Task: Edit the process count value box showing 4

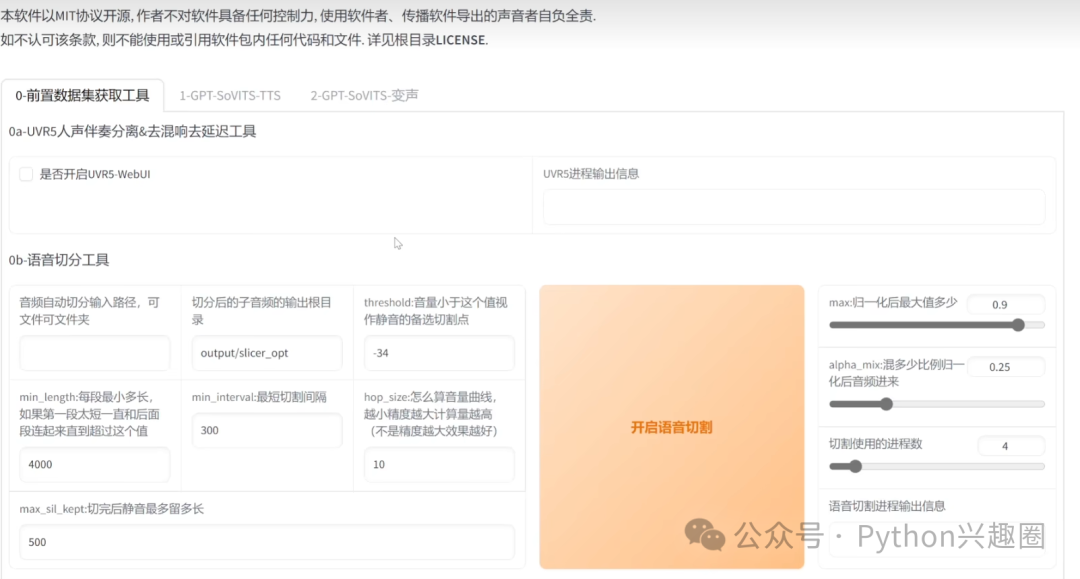Action: tap(1010, 445)
